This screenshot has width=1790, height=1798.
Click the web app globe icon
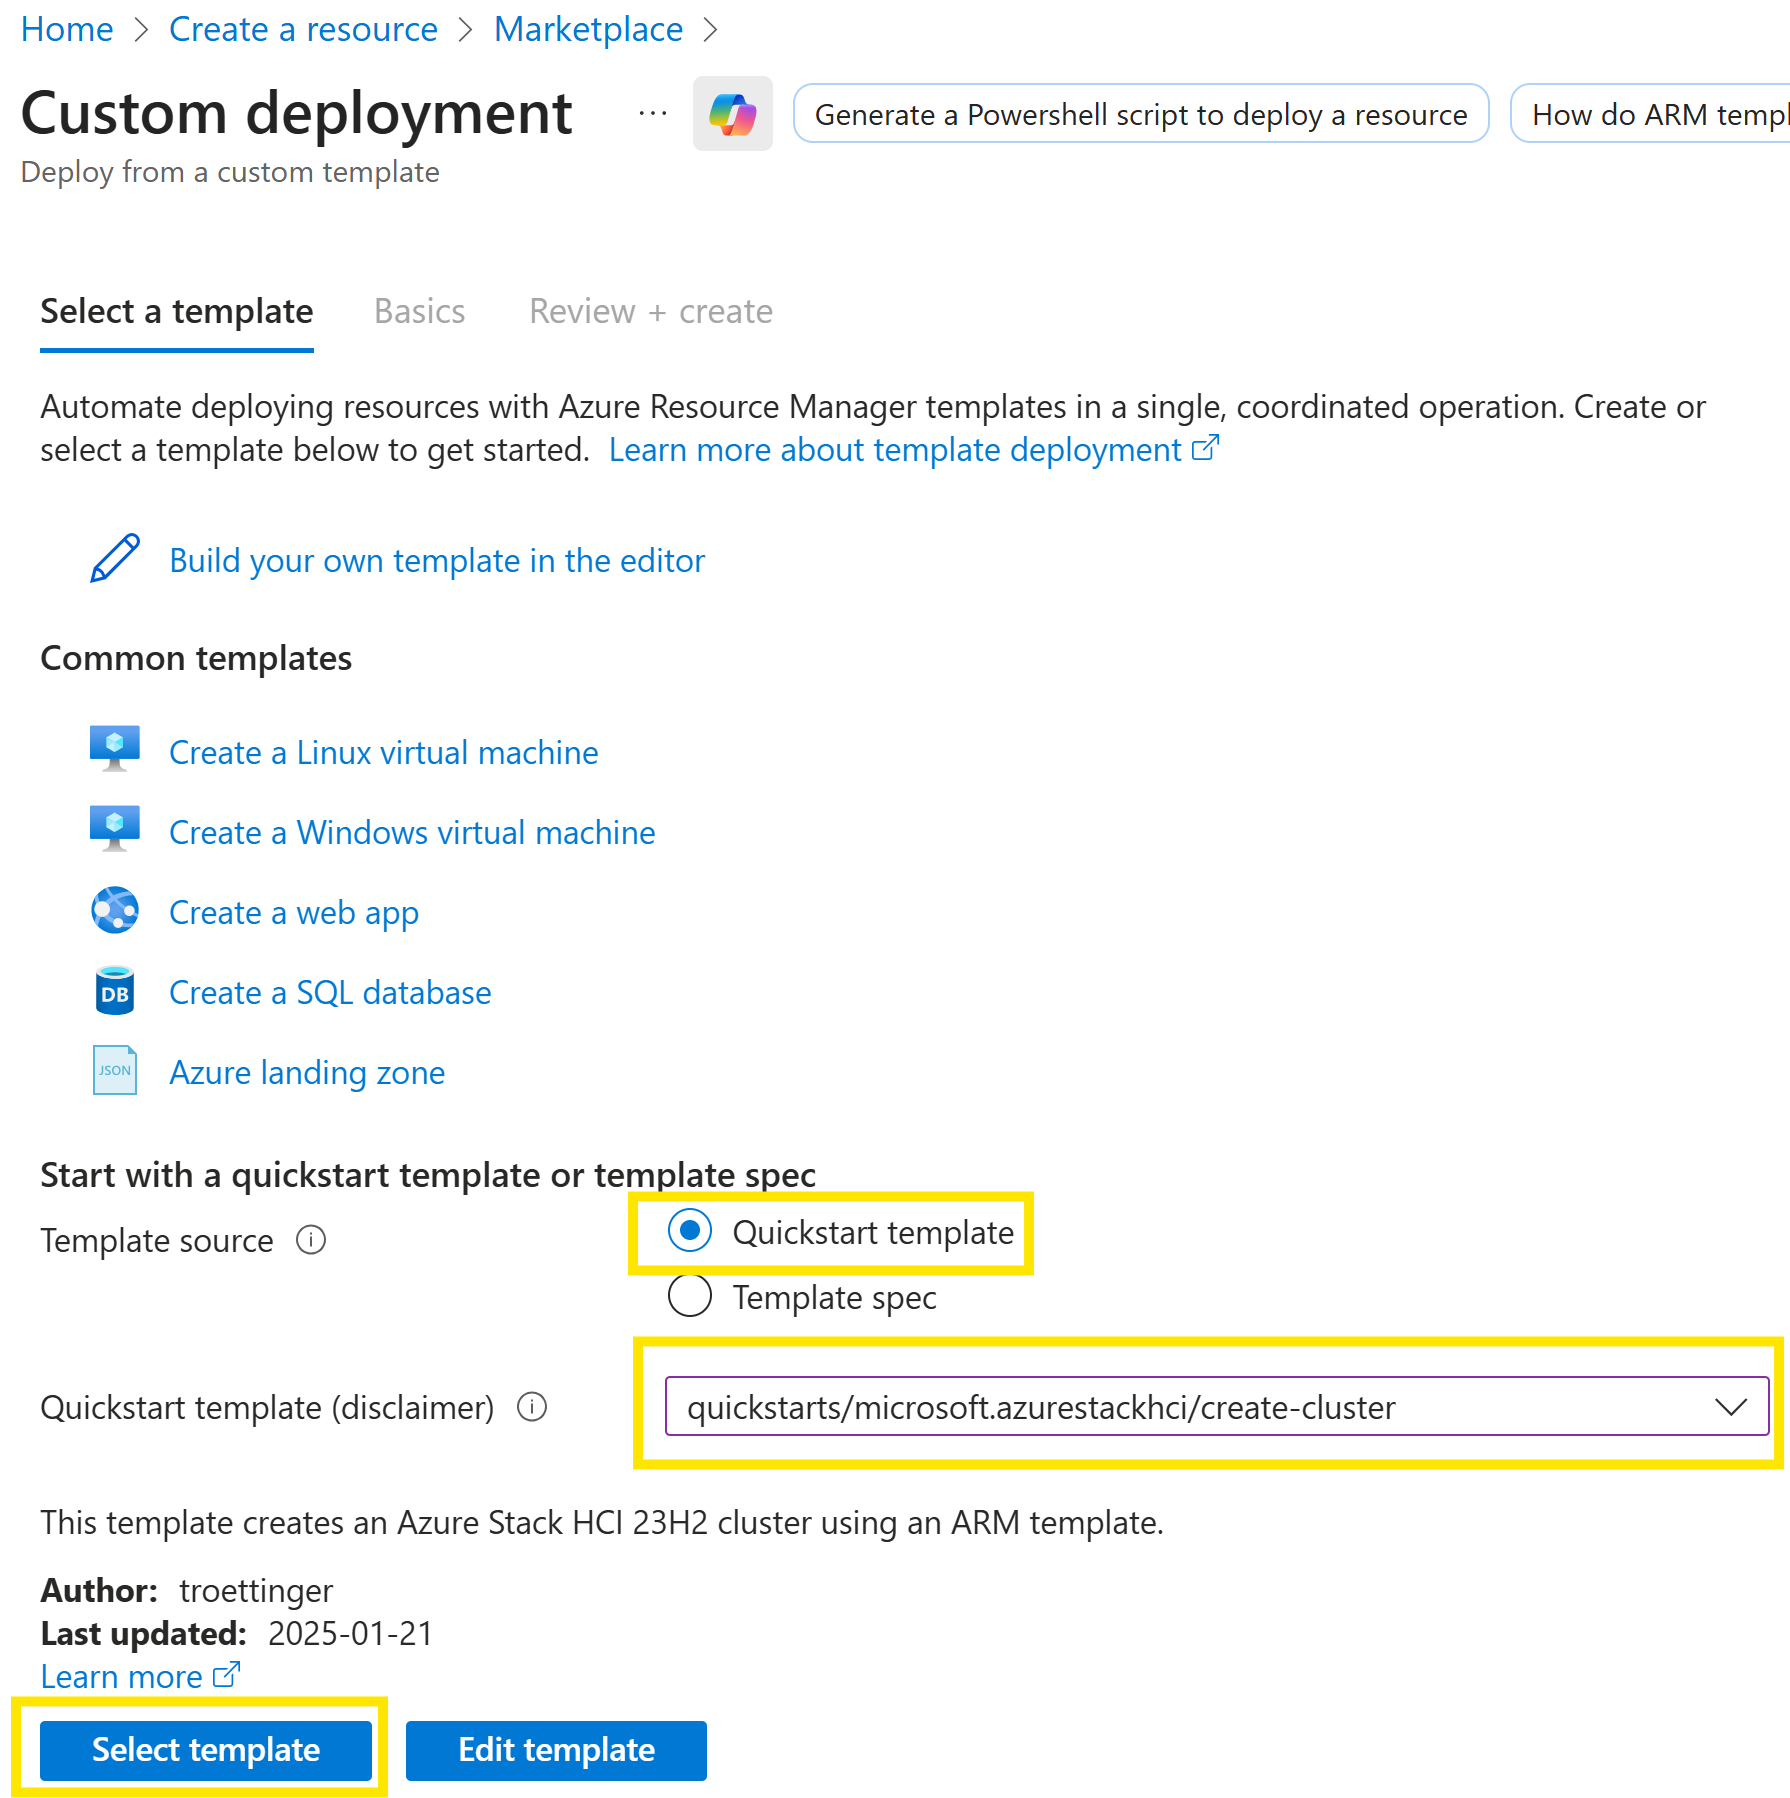coord(115,910)
